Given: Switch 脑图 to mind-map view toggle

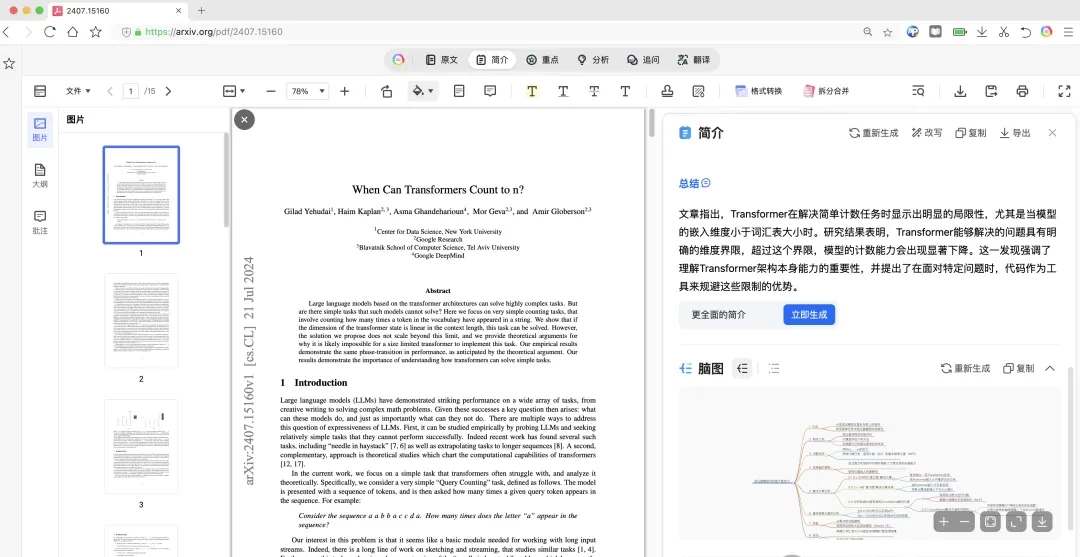Looking at the screenshot, I should (742, 368).
